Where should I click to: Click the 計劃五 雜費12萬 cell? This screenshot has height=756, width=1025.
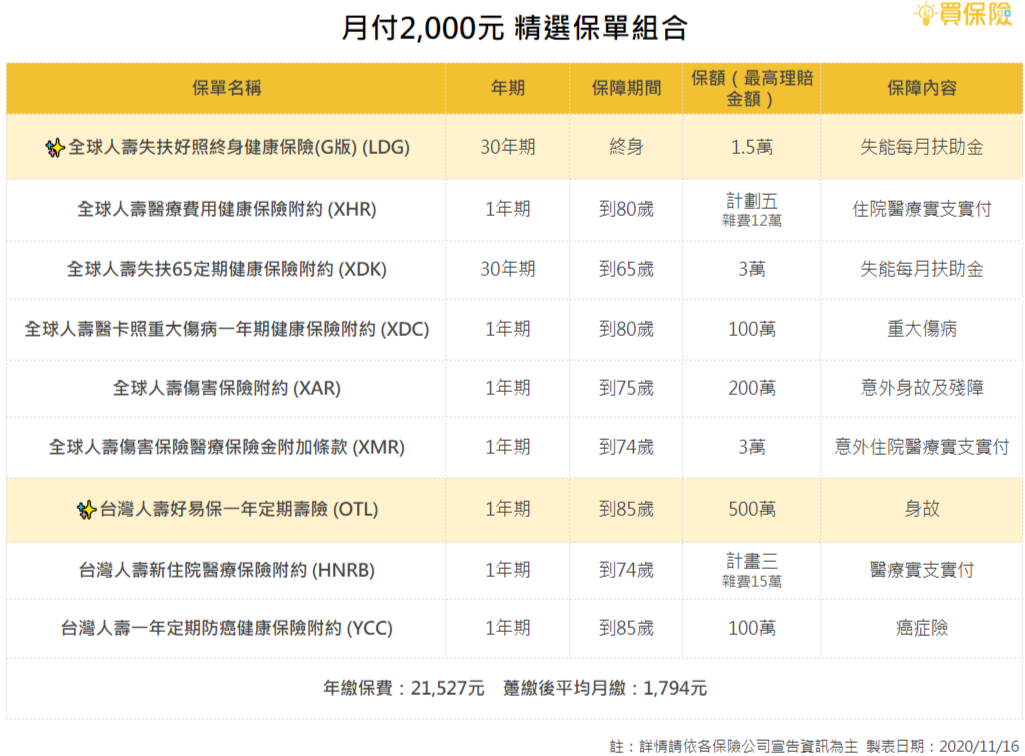[x=752, y=210]
